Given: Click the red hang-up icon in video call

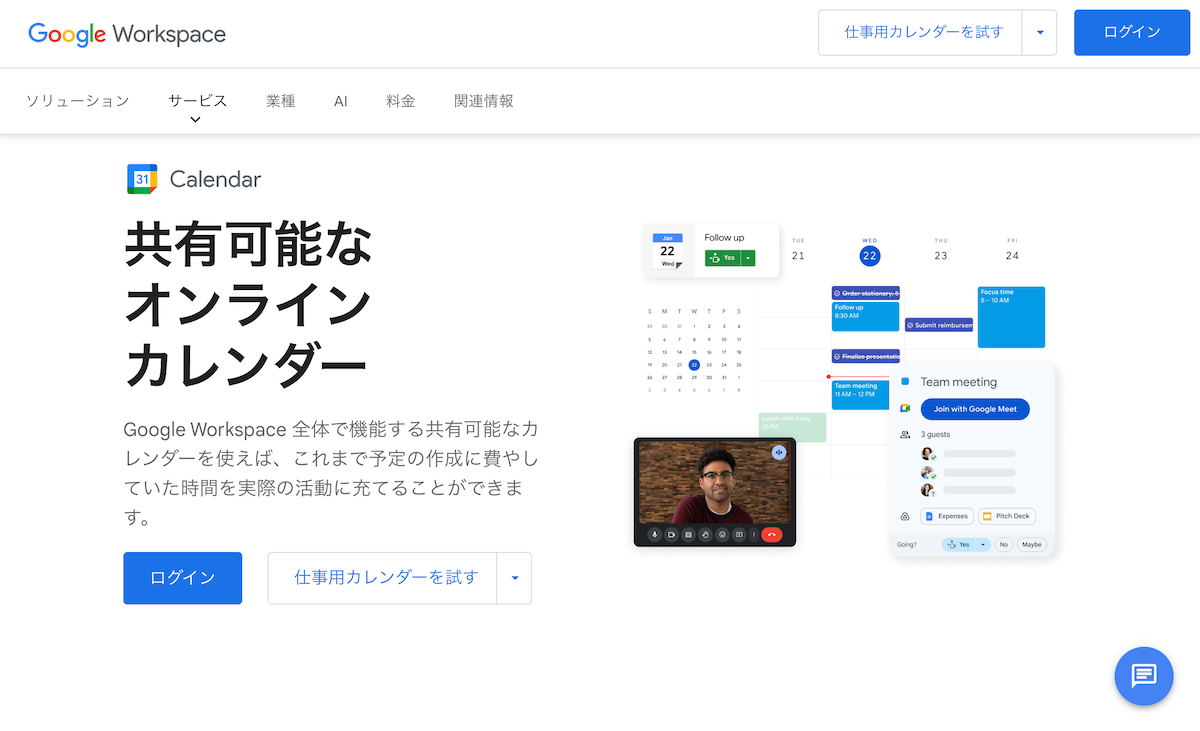Looking at the screenshot, I should point(770,534).
